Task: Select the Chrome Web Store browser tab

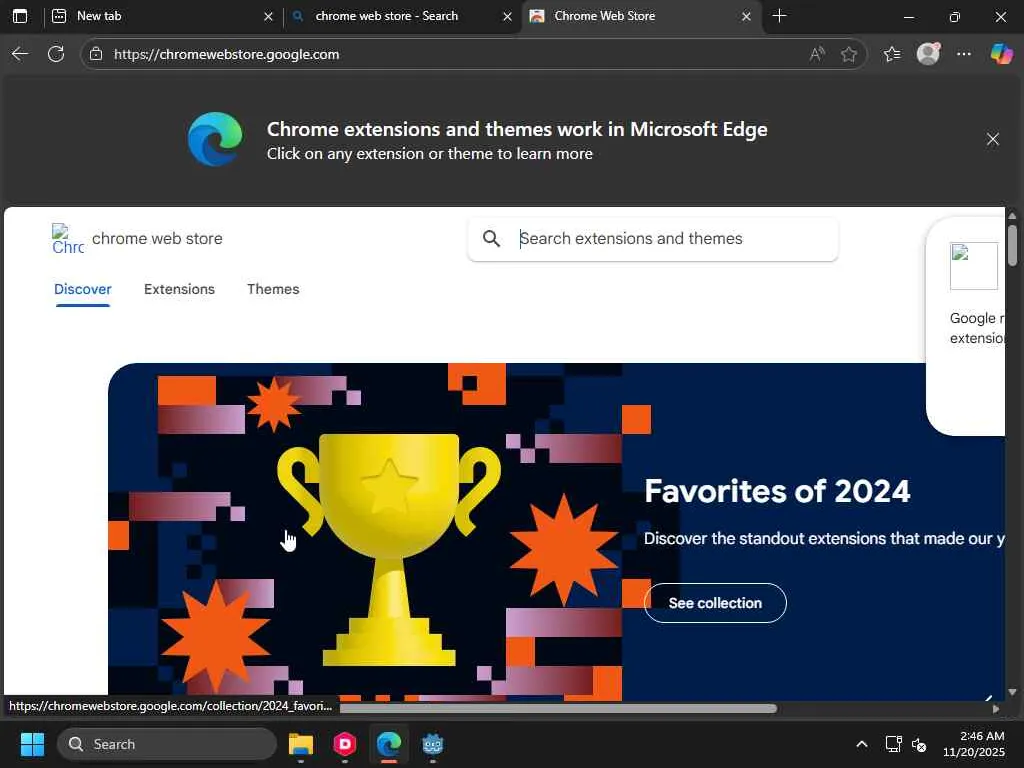Action: (641, 16)
